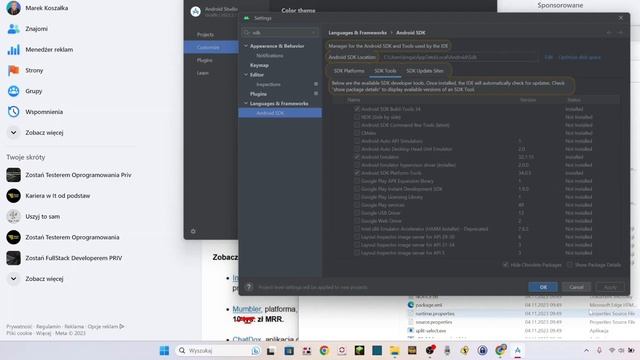Click Android Studio logo in welcome window

196,11
